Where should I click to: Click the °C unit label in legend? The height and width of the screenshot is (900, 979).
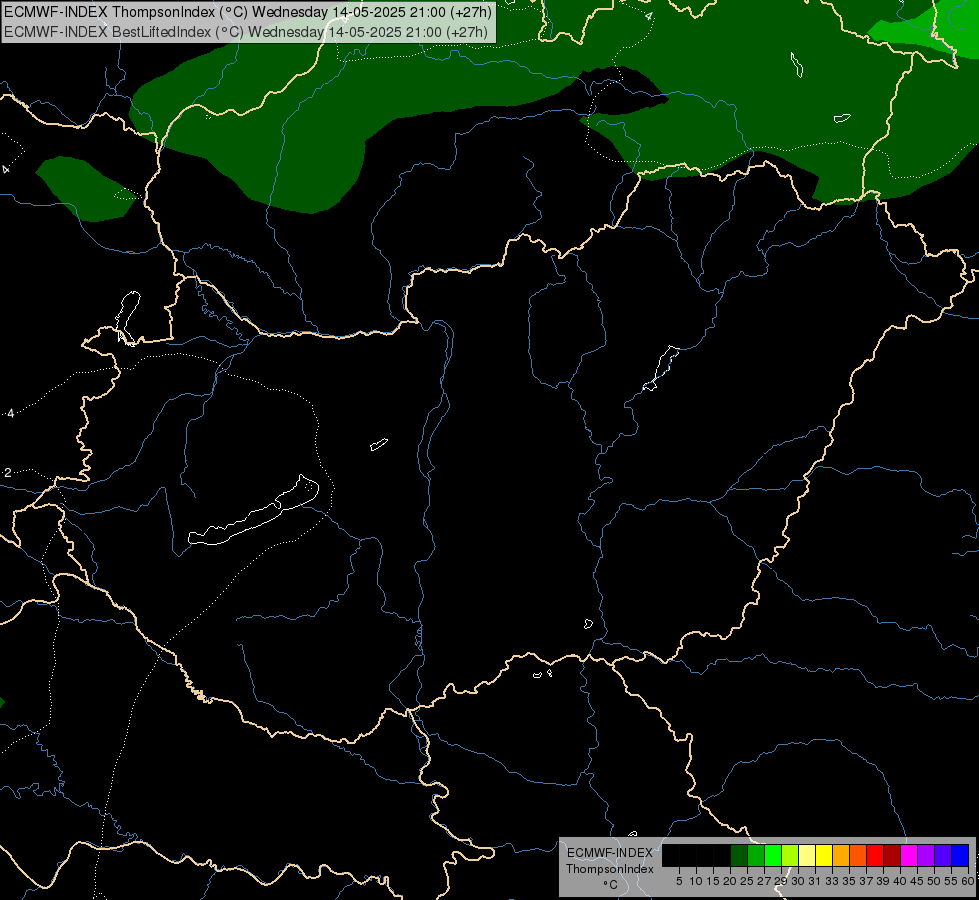[611, 885]
